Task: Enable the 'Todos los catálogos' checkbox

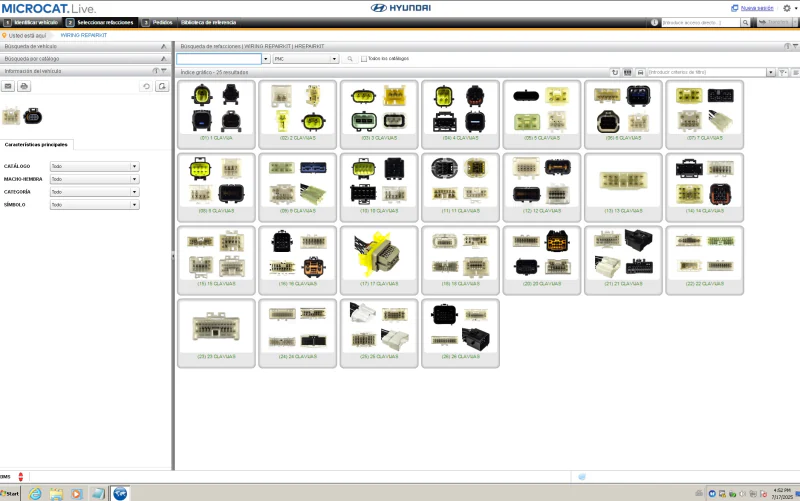Action: [364, 59]
